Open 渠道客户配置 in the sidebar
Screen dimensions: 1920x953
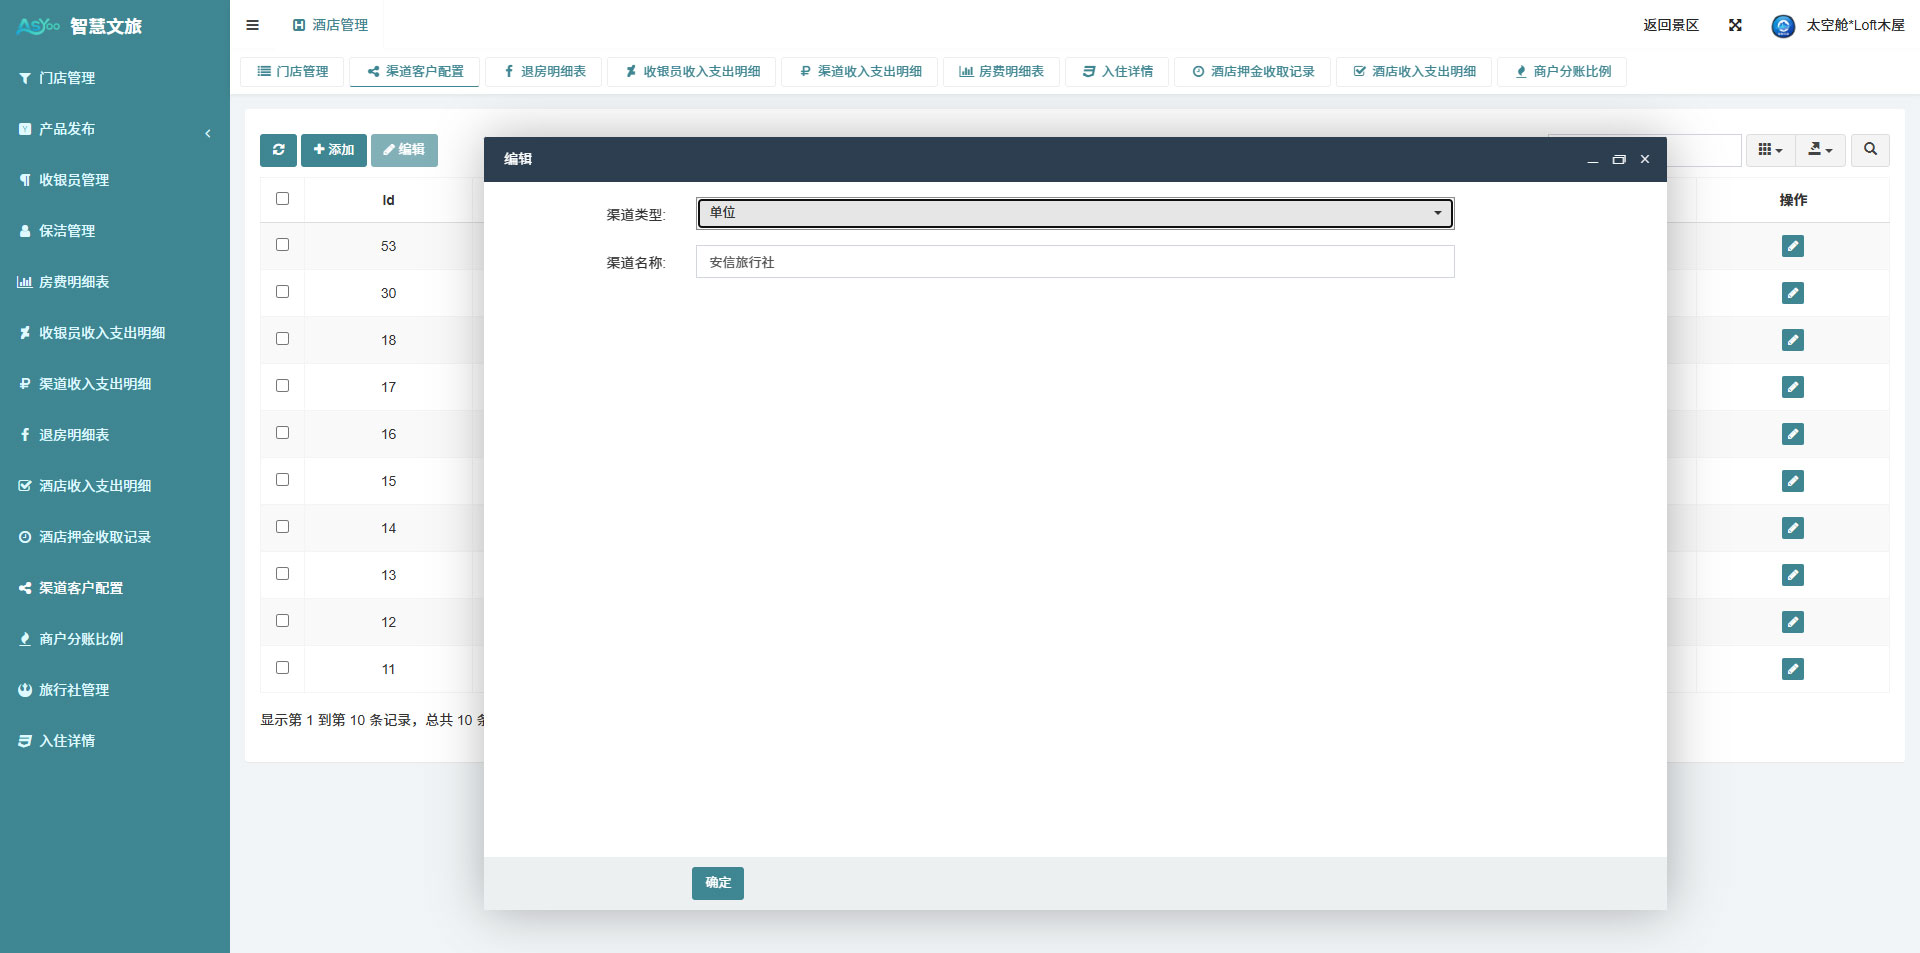[115, 588]
